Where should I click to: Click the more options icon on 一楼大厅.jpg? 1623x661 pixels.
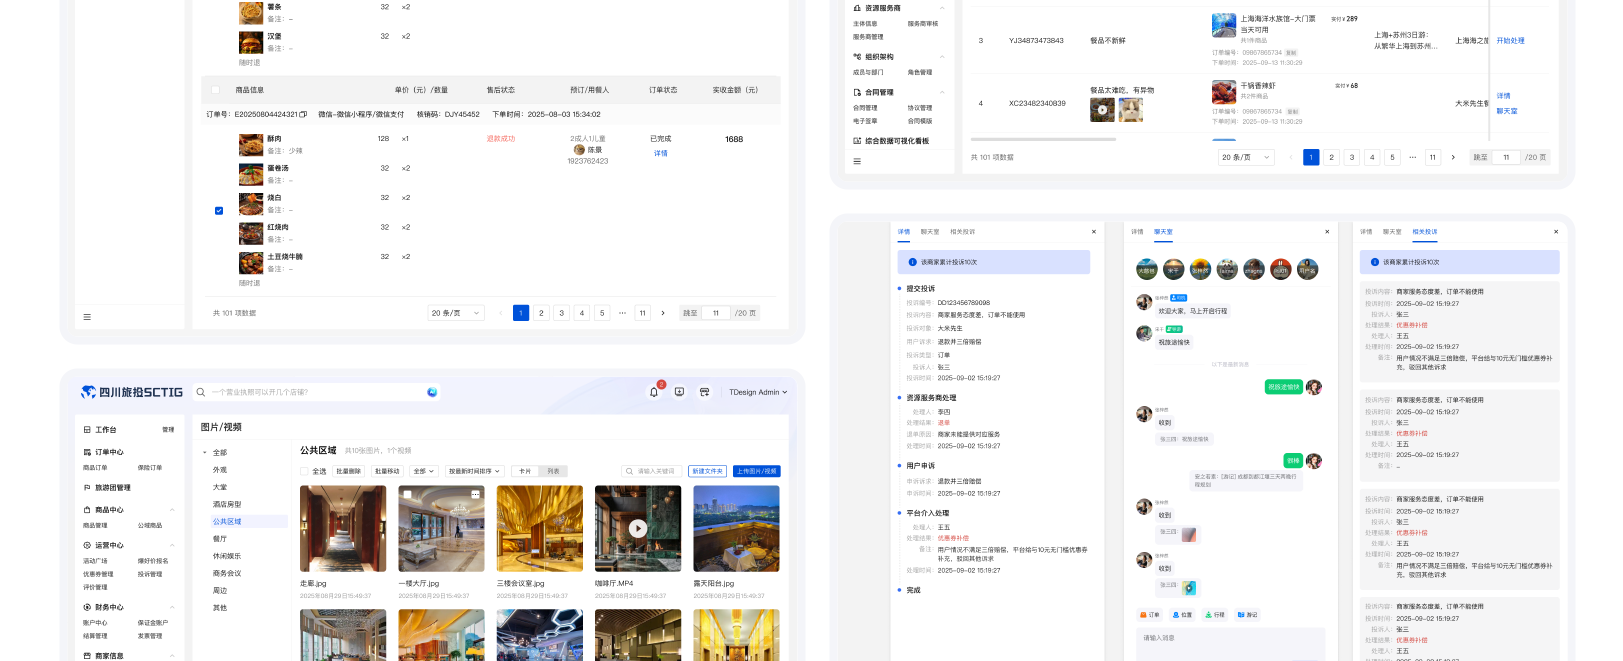[476, 494]
